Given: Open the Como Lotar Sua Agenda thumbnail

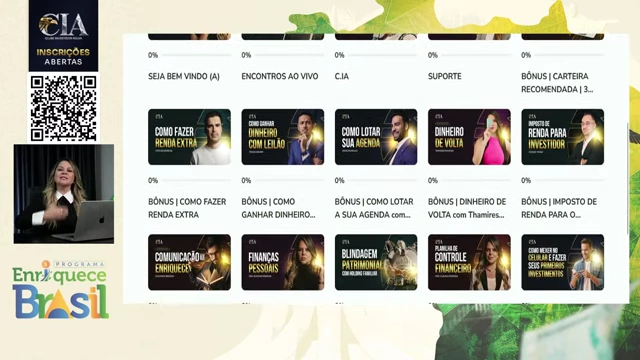Looking at the screenshot, I should 376,137.
